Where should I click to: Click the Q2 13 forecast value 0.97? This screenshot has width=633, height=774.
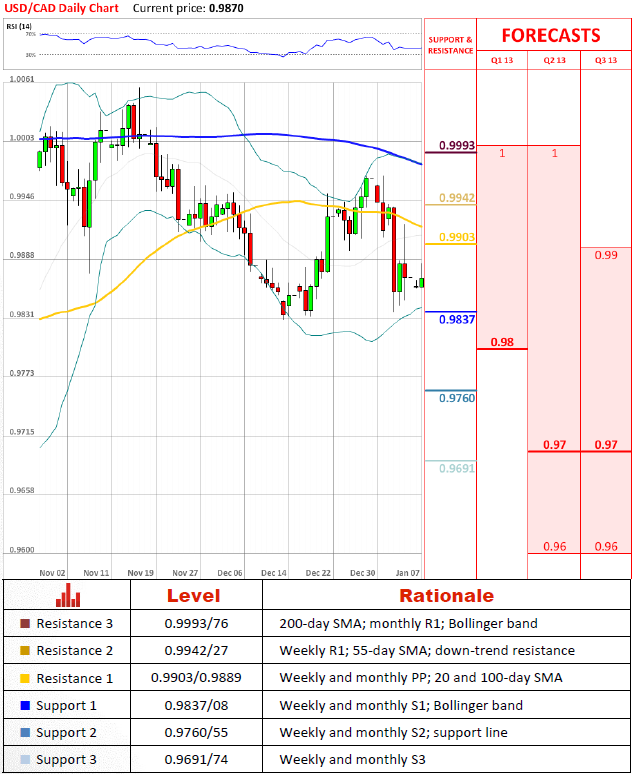coord(554,445)
